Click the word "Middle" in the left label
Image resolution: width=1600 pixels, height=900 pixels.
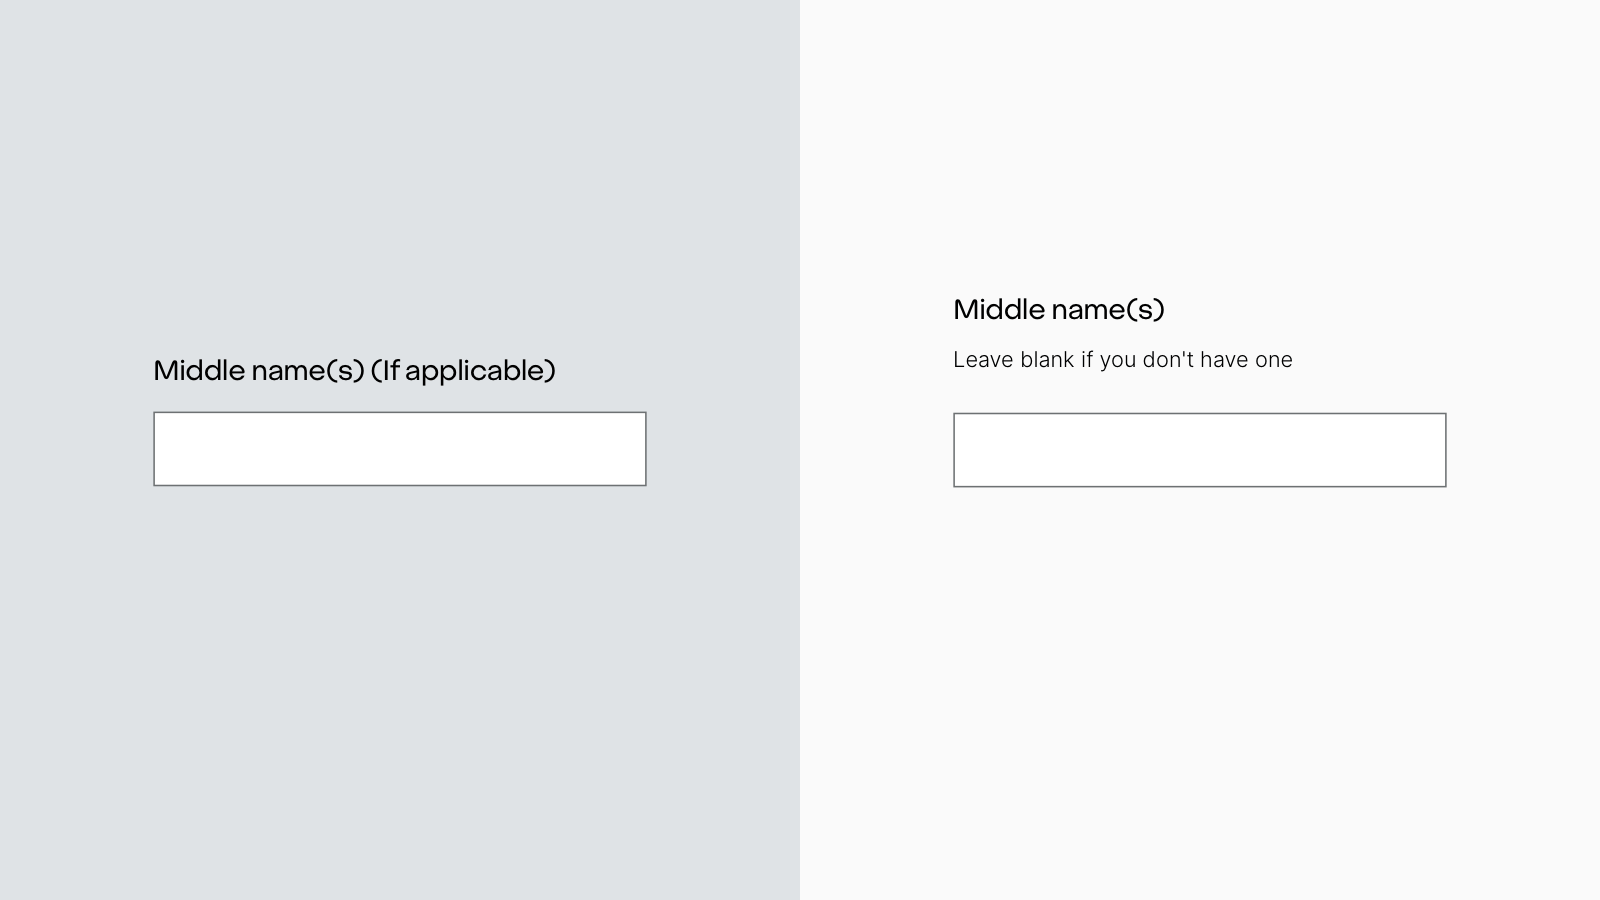pyautogui.click(x=199, y=371)
